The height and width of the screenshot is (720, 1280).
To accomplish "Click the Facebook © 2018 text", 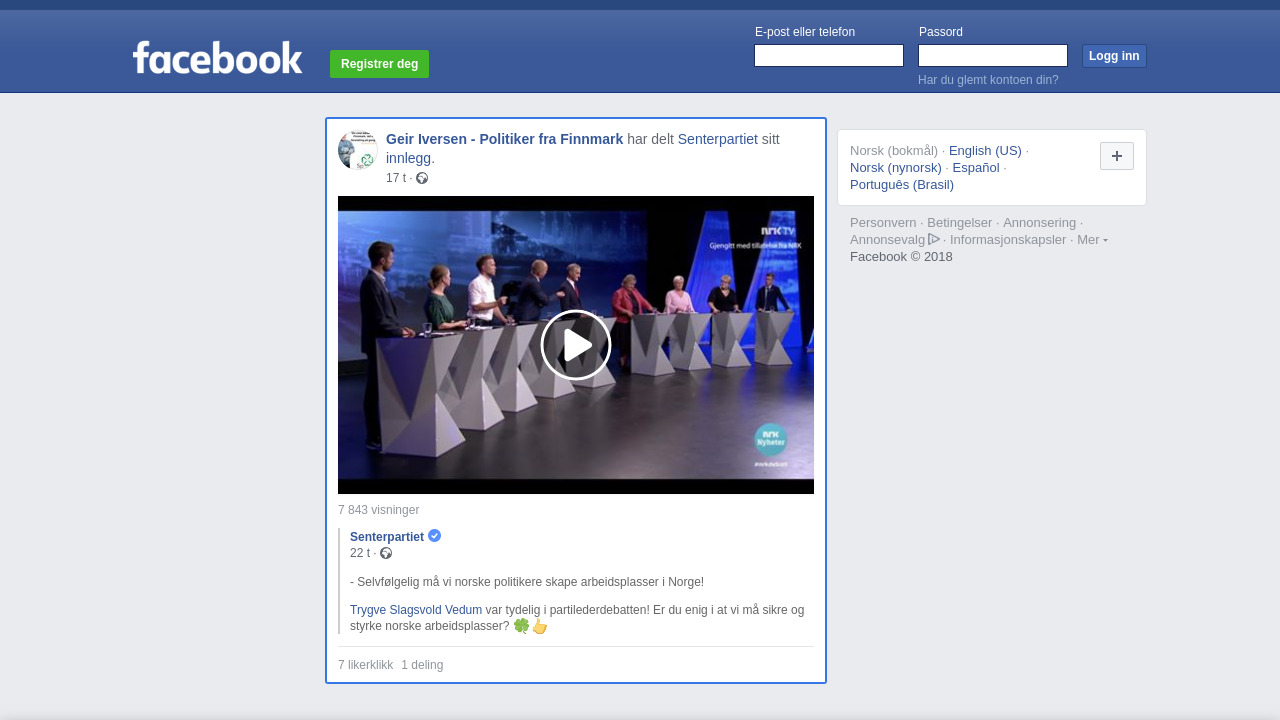I will coord(901,257).
